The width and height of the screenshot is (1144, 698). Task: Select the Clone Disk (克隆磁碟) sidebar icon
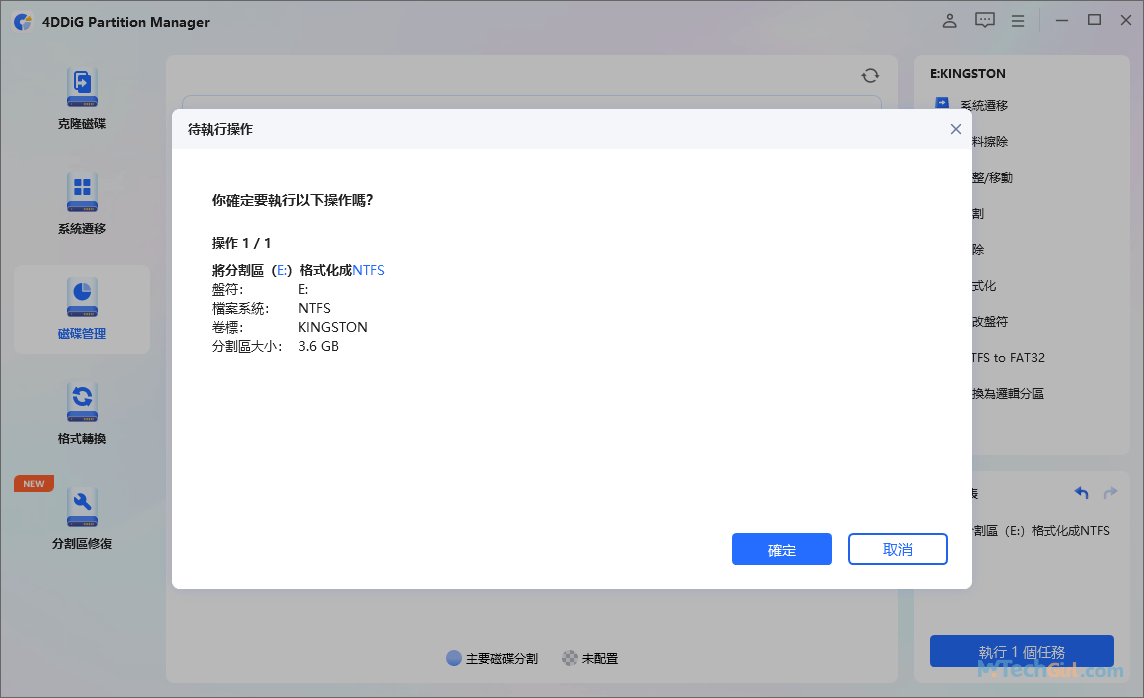[x=82, y=97]
